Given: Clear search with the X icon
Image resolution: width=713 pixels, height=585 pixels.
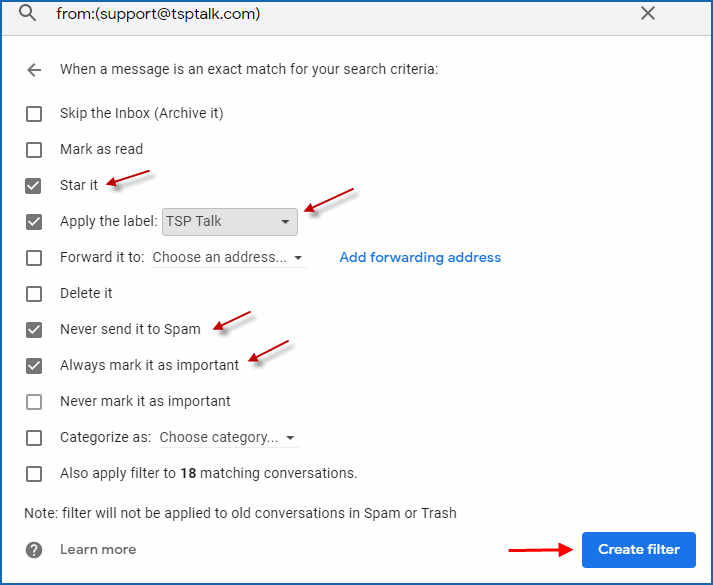Looking at the screenshot, I should tap(648, 14).
